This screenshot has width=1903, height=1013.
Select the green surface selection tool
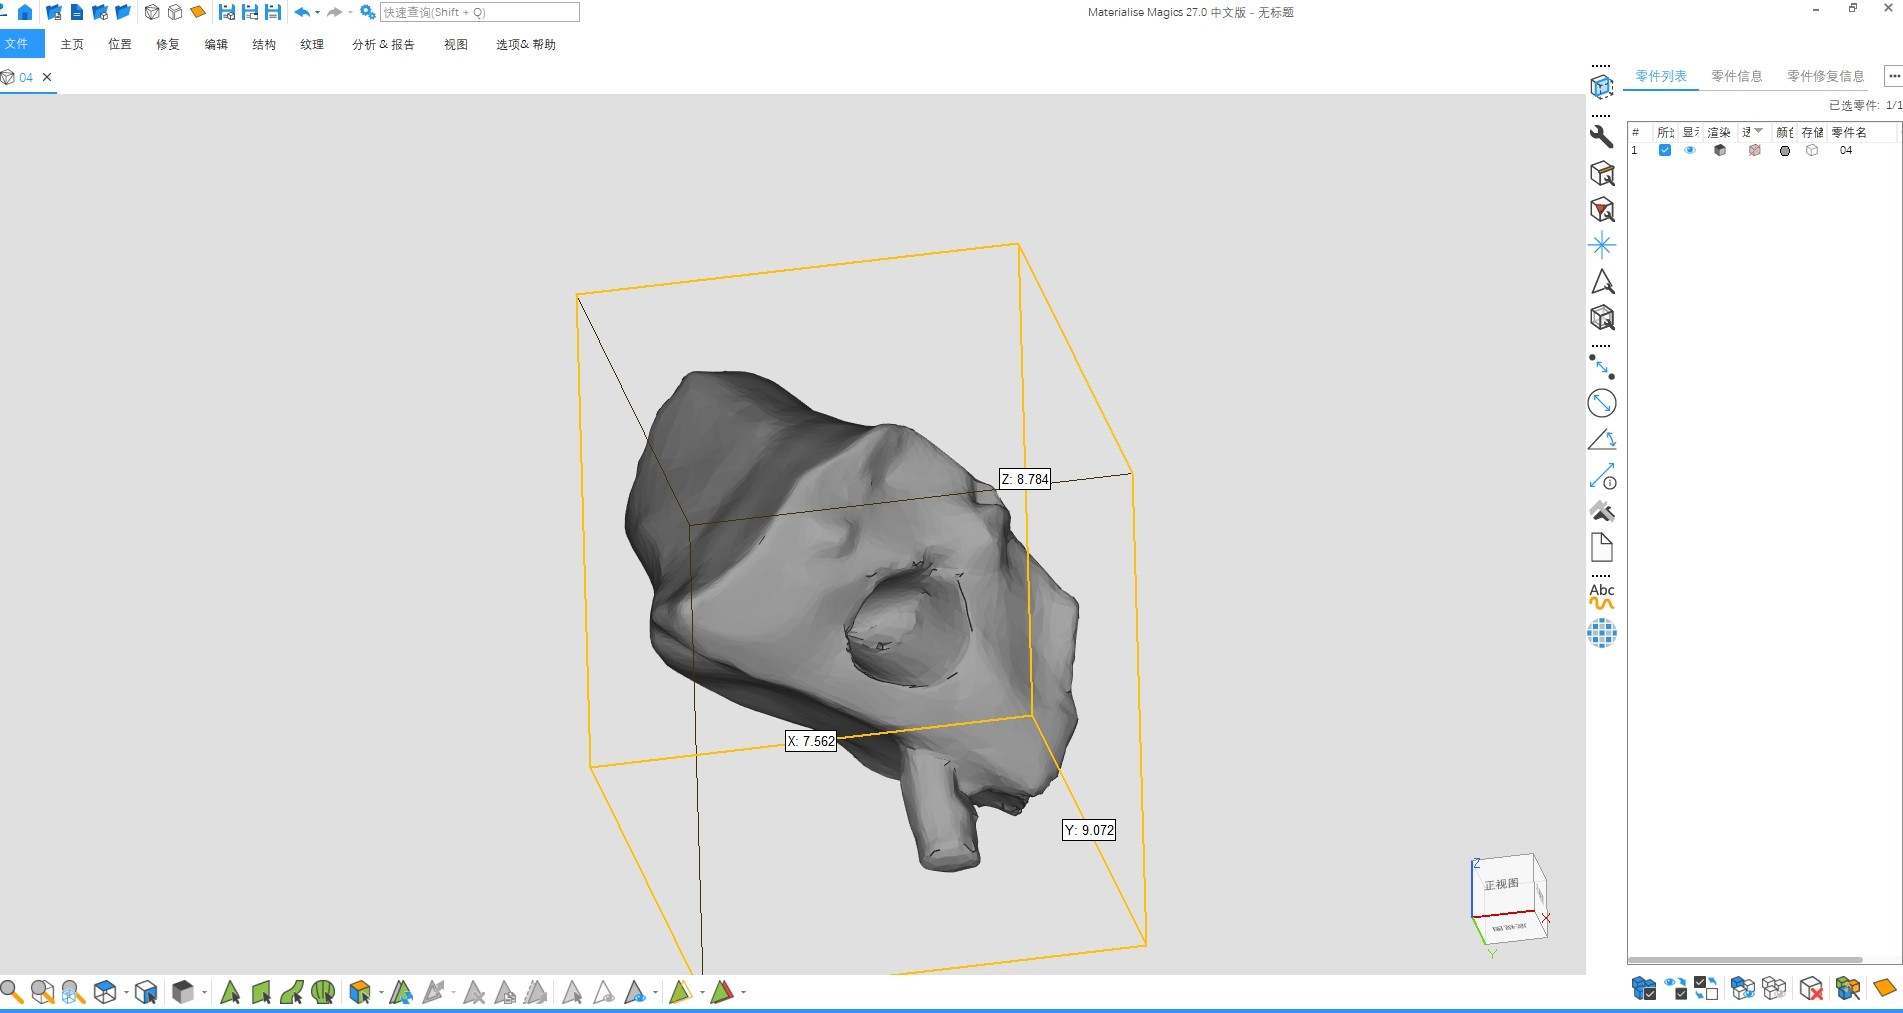(292, 992)
